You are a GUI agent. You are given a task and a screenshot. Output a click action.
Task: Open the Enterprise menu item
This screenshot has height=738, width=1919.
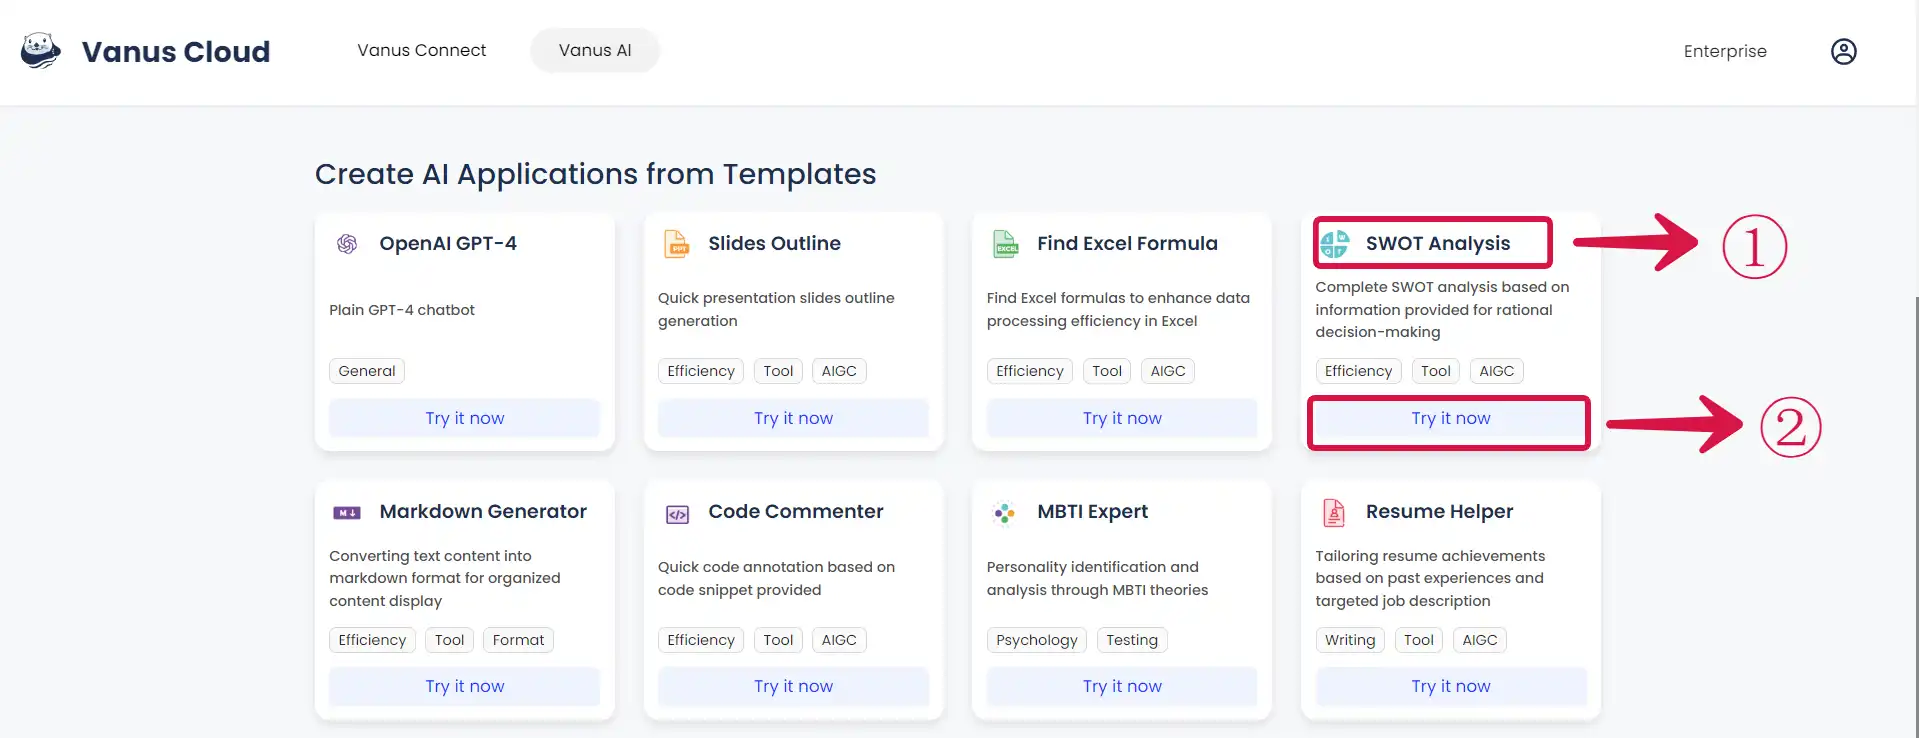(1725, 51)
